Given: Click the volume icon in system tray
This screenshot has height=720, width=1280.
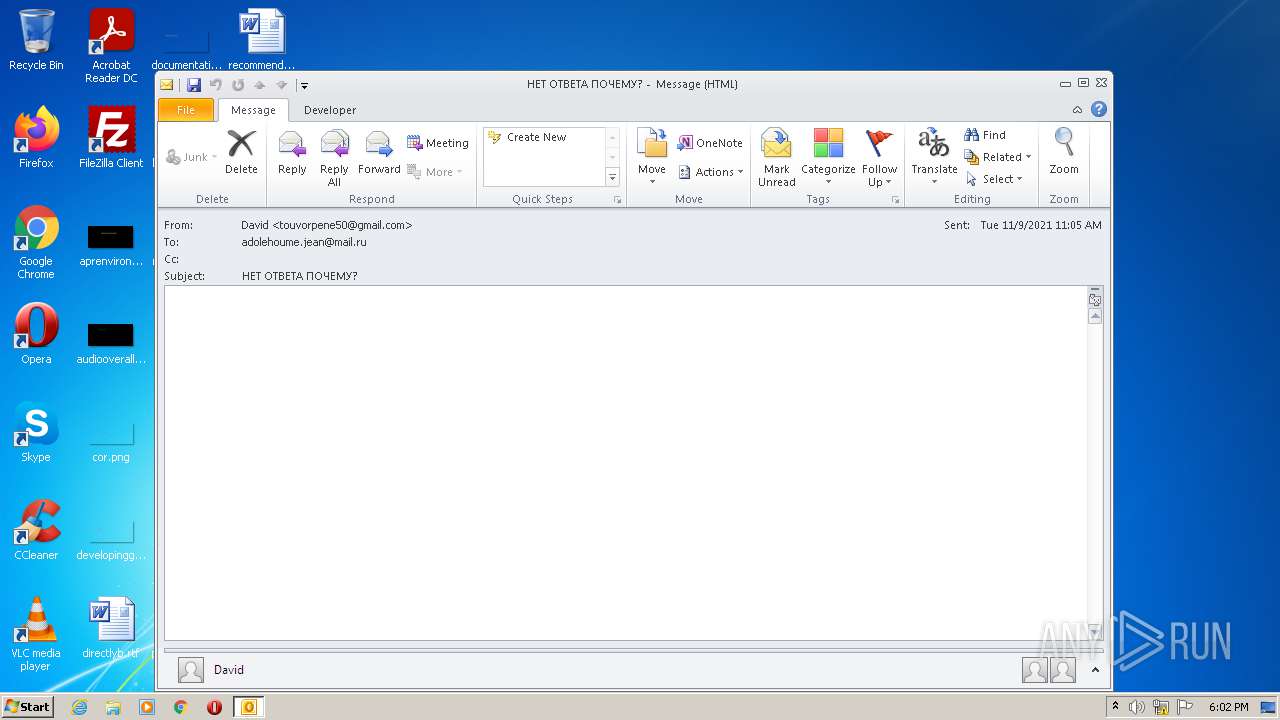Looking at the screenshot, I should [1137, 707].
